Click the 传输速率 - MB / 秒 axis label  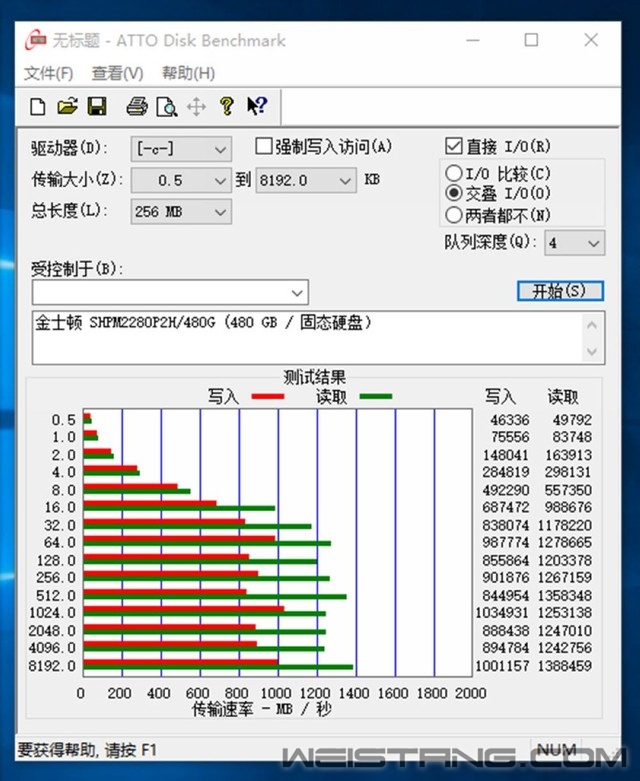262,709
